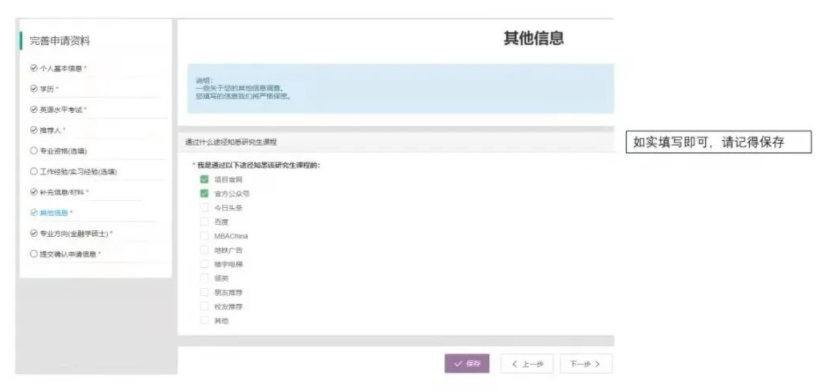
Task: Check the MBAChina option
Action: [204, 236]
